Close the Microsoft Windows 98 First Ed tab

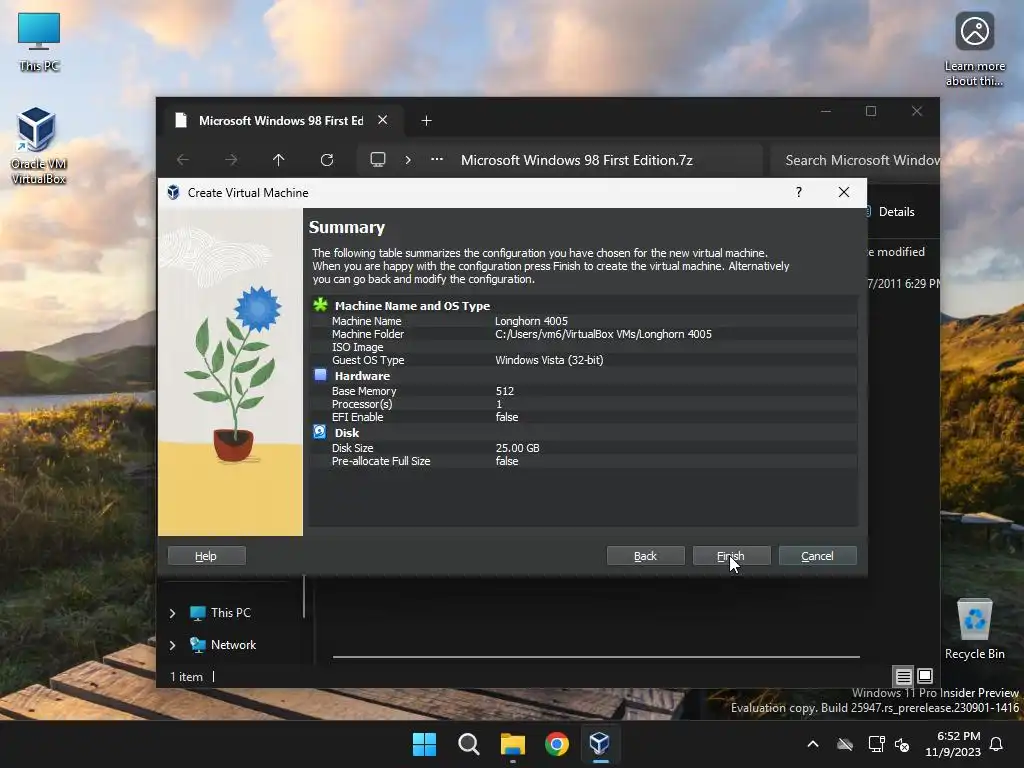point(383,120)
